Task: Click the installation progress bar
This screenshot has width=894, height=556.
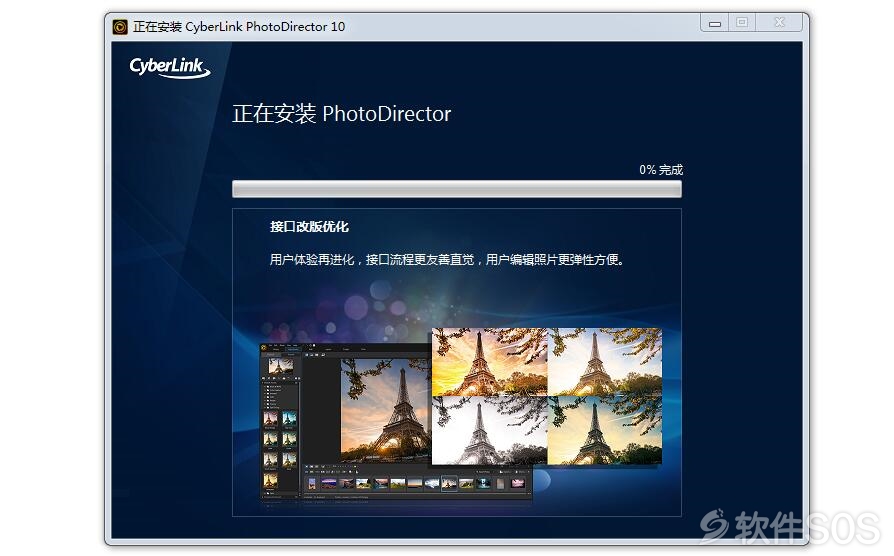Action: 457,189
